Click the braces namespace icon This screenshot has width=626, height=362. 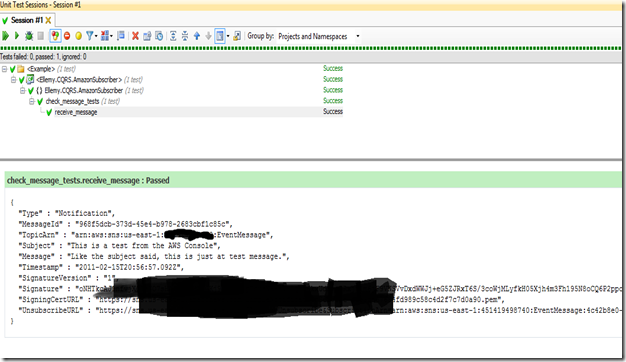pyautogui.click(x=39, y=91)
